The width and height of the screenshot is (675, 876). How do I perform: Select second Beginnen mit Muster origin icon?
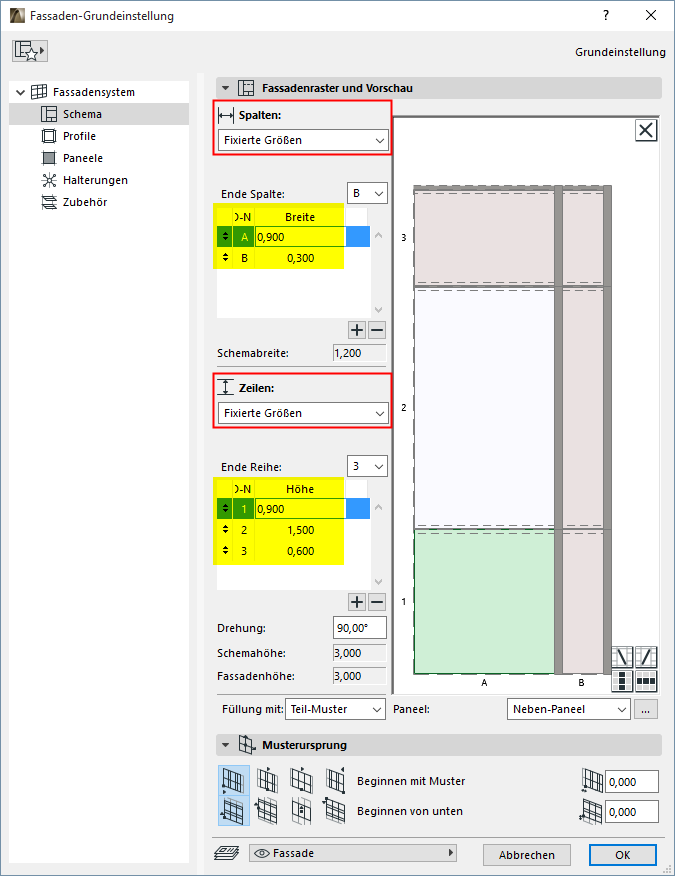(267, 780)
